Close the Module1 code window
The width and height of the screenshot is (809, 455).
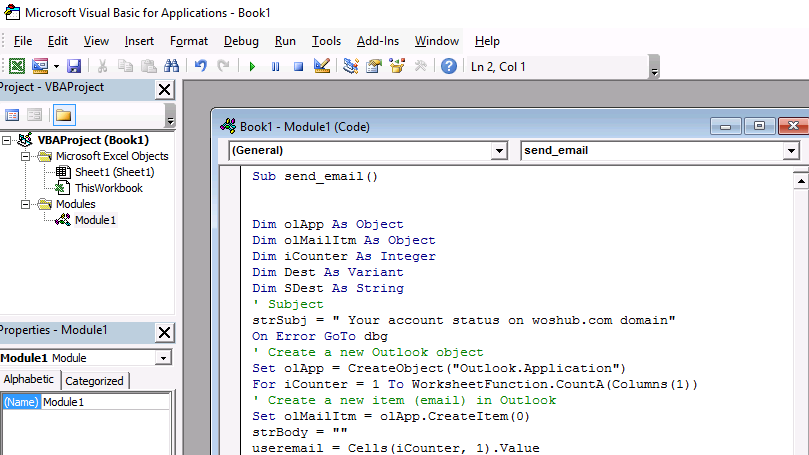(794, 126)
